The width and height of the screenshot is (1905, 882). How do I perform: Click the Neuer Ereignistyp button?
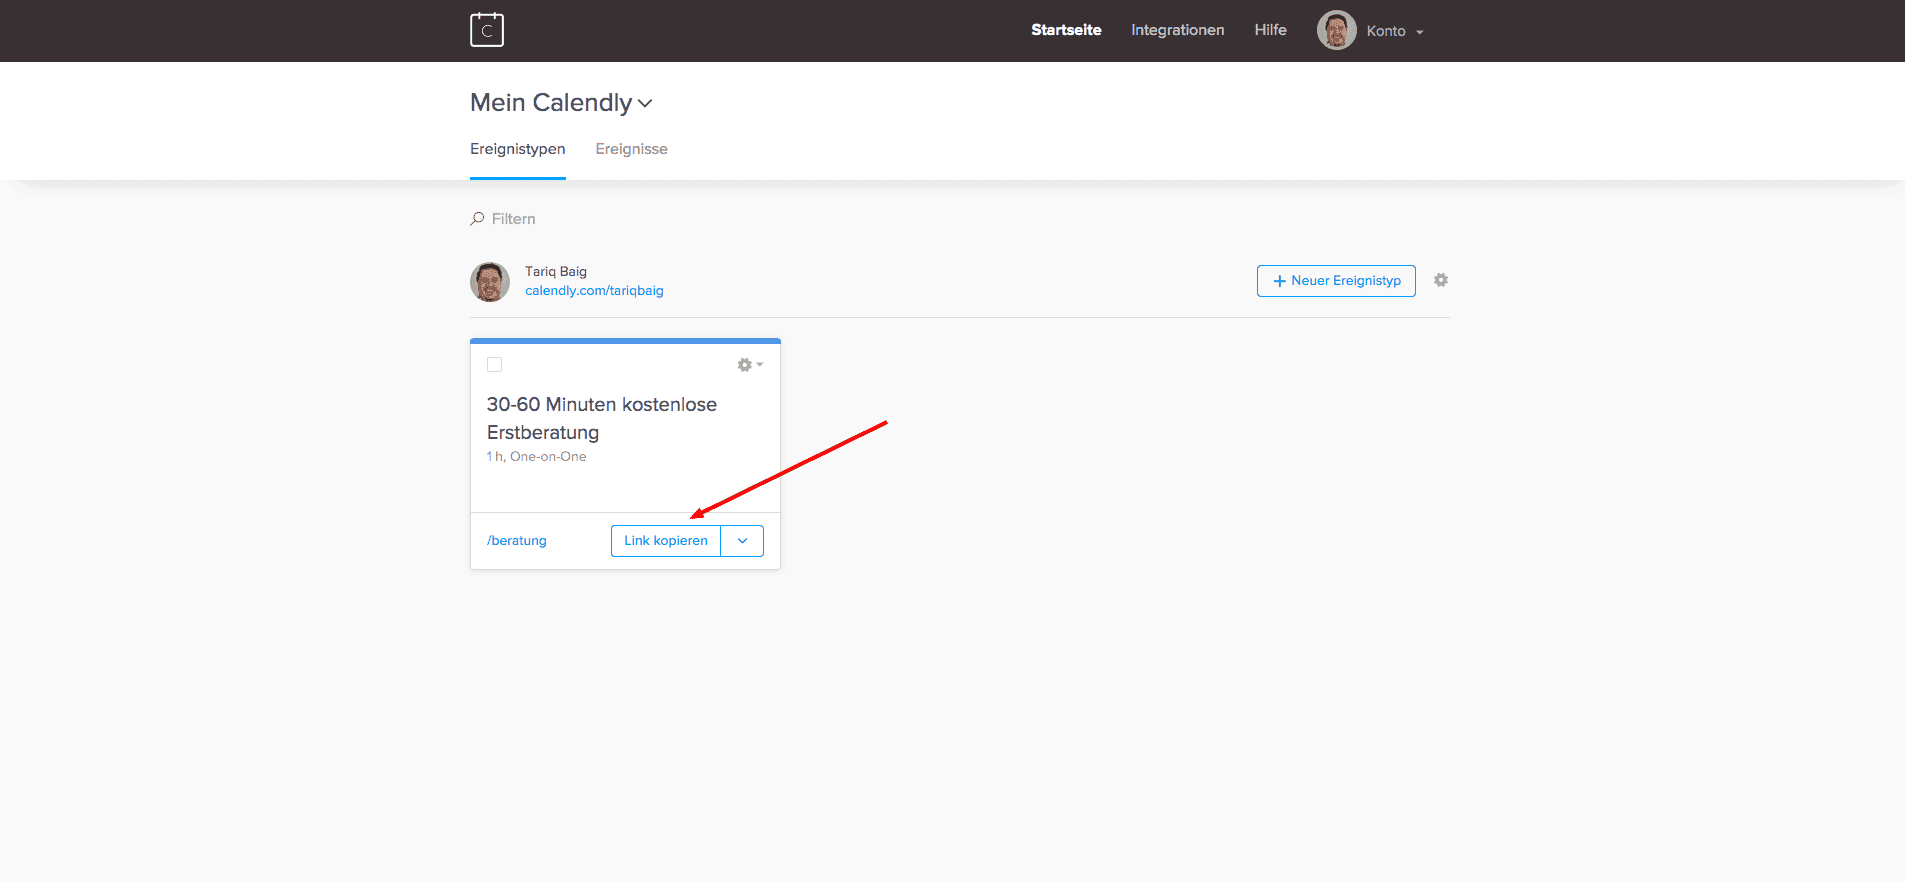pyautogui.click(x=1336, y=281)
